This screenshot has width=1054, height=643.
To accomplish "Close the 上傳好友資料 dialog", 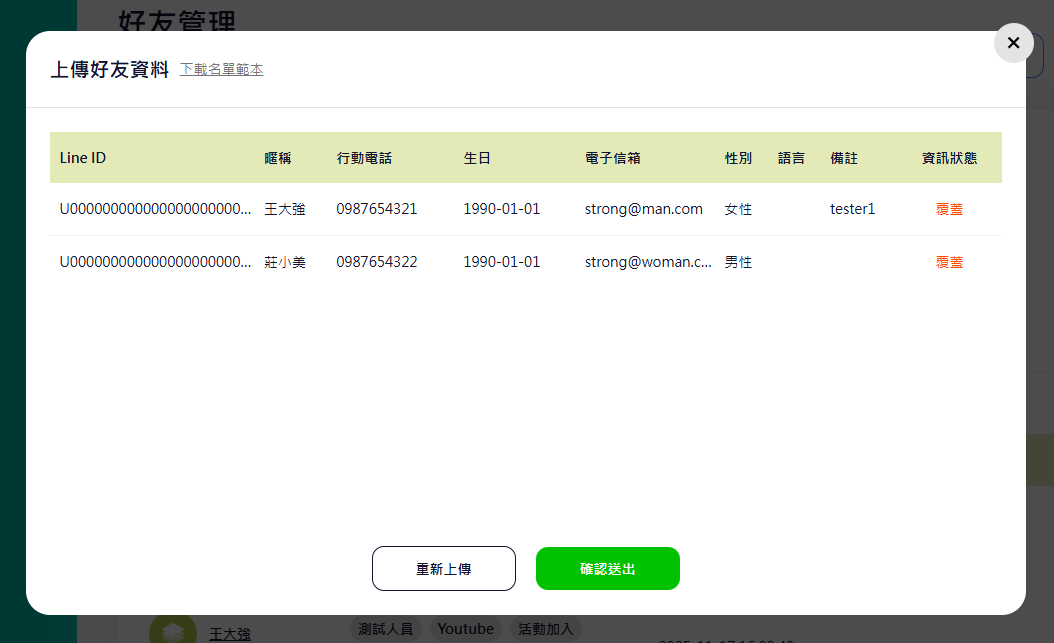I will tap(1013, 43).
